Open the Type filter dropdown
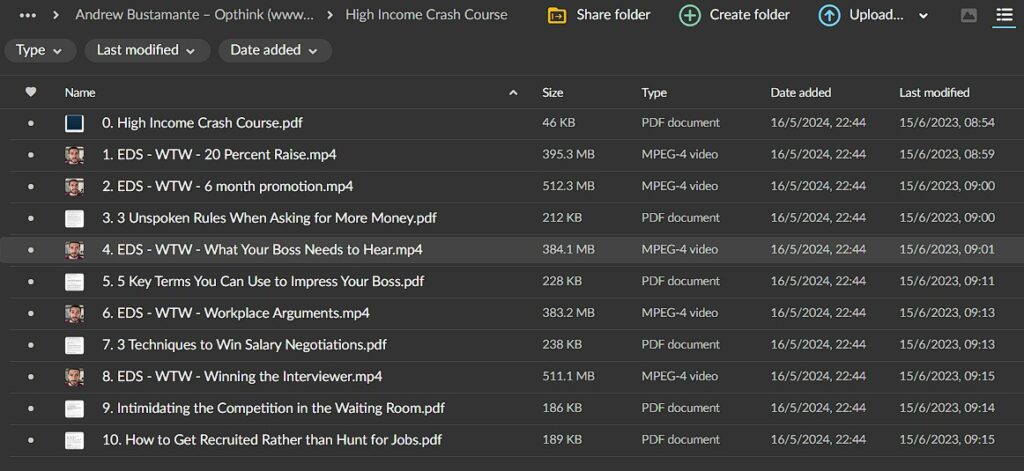1024x471 pixels. pyautogui.click(x=39, y=50)
